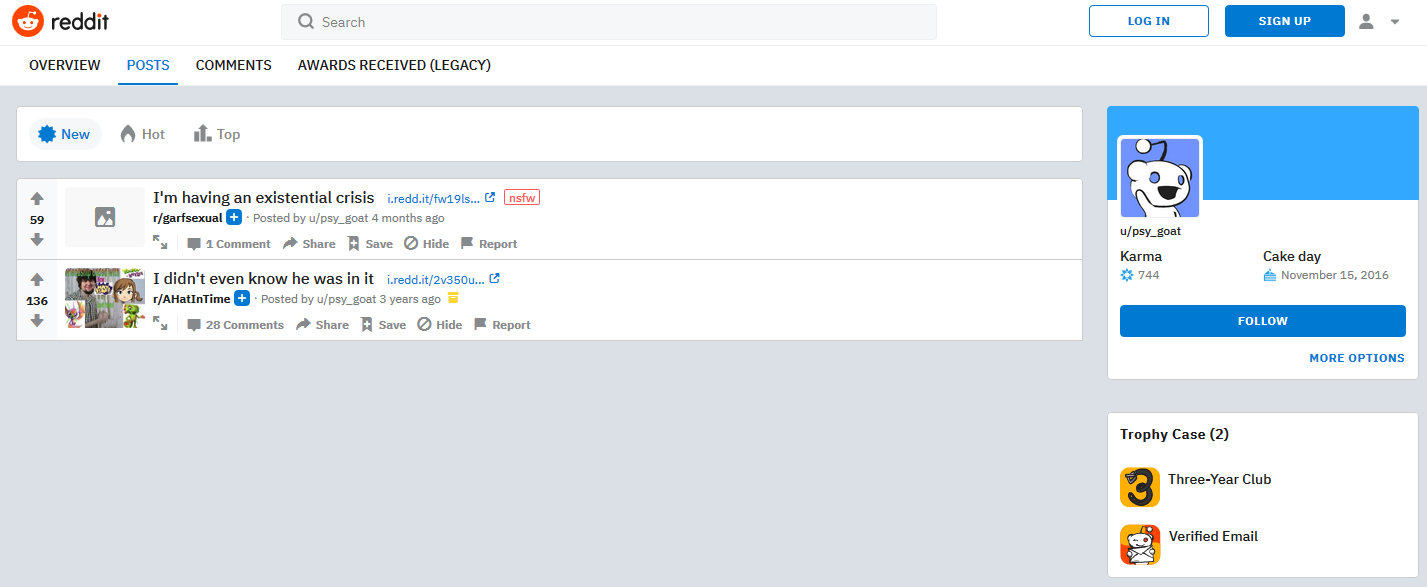Click u/psy_goat author on the AHatInTime post
This screenshot has height=587, width=1427.
pos(346,299)
